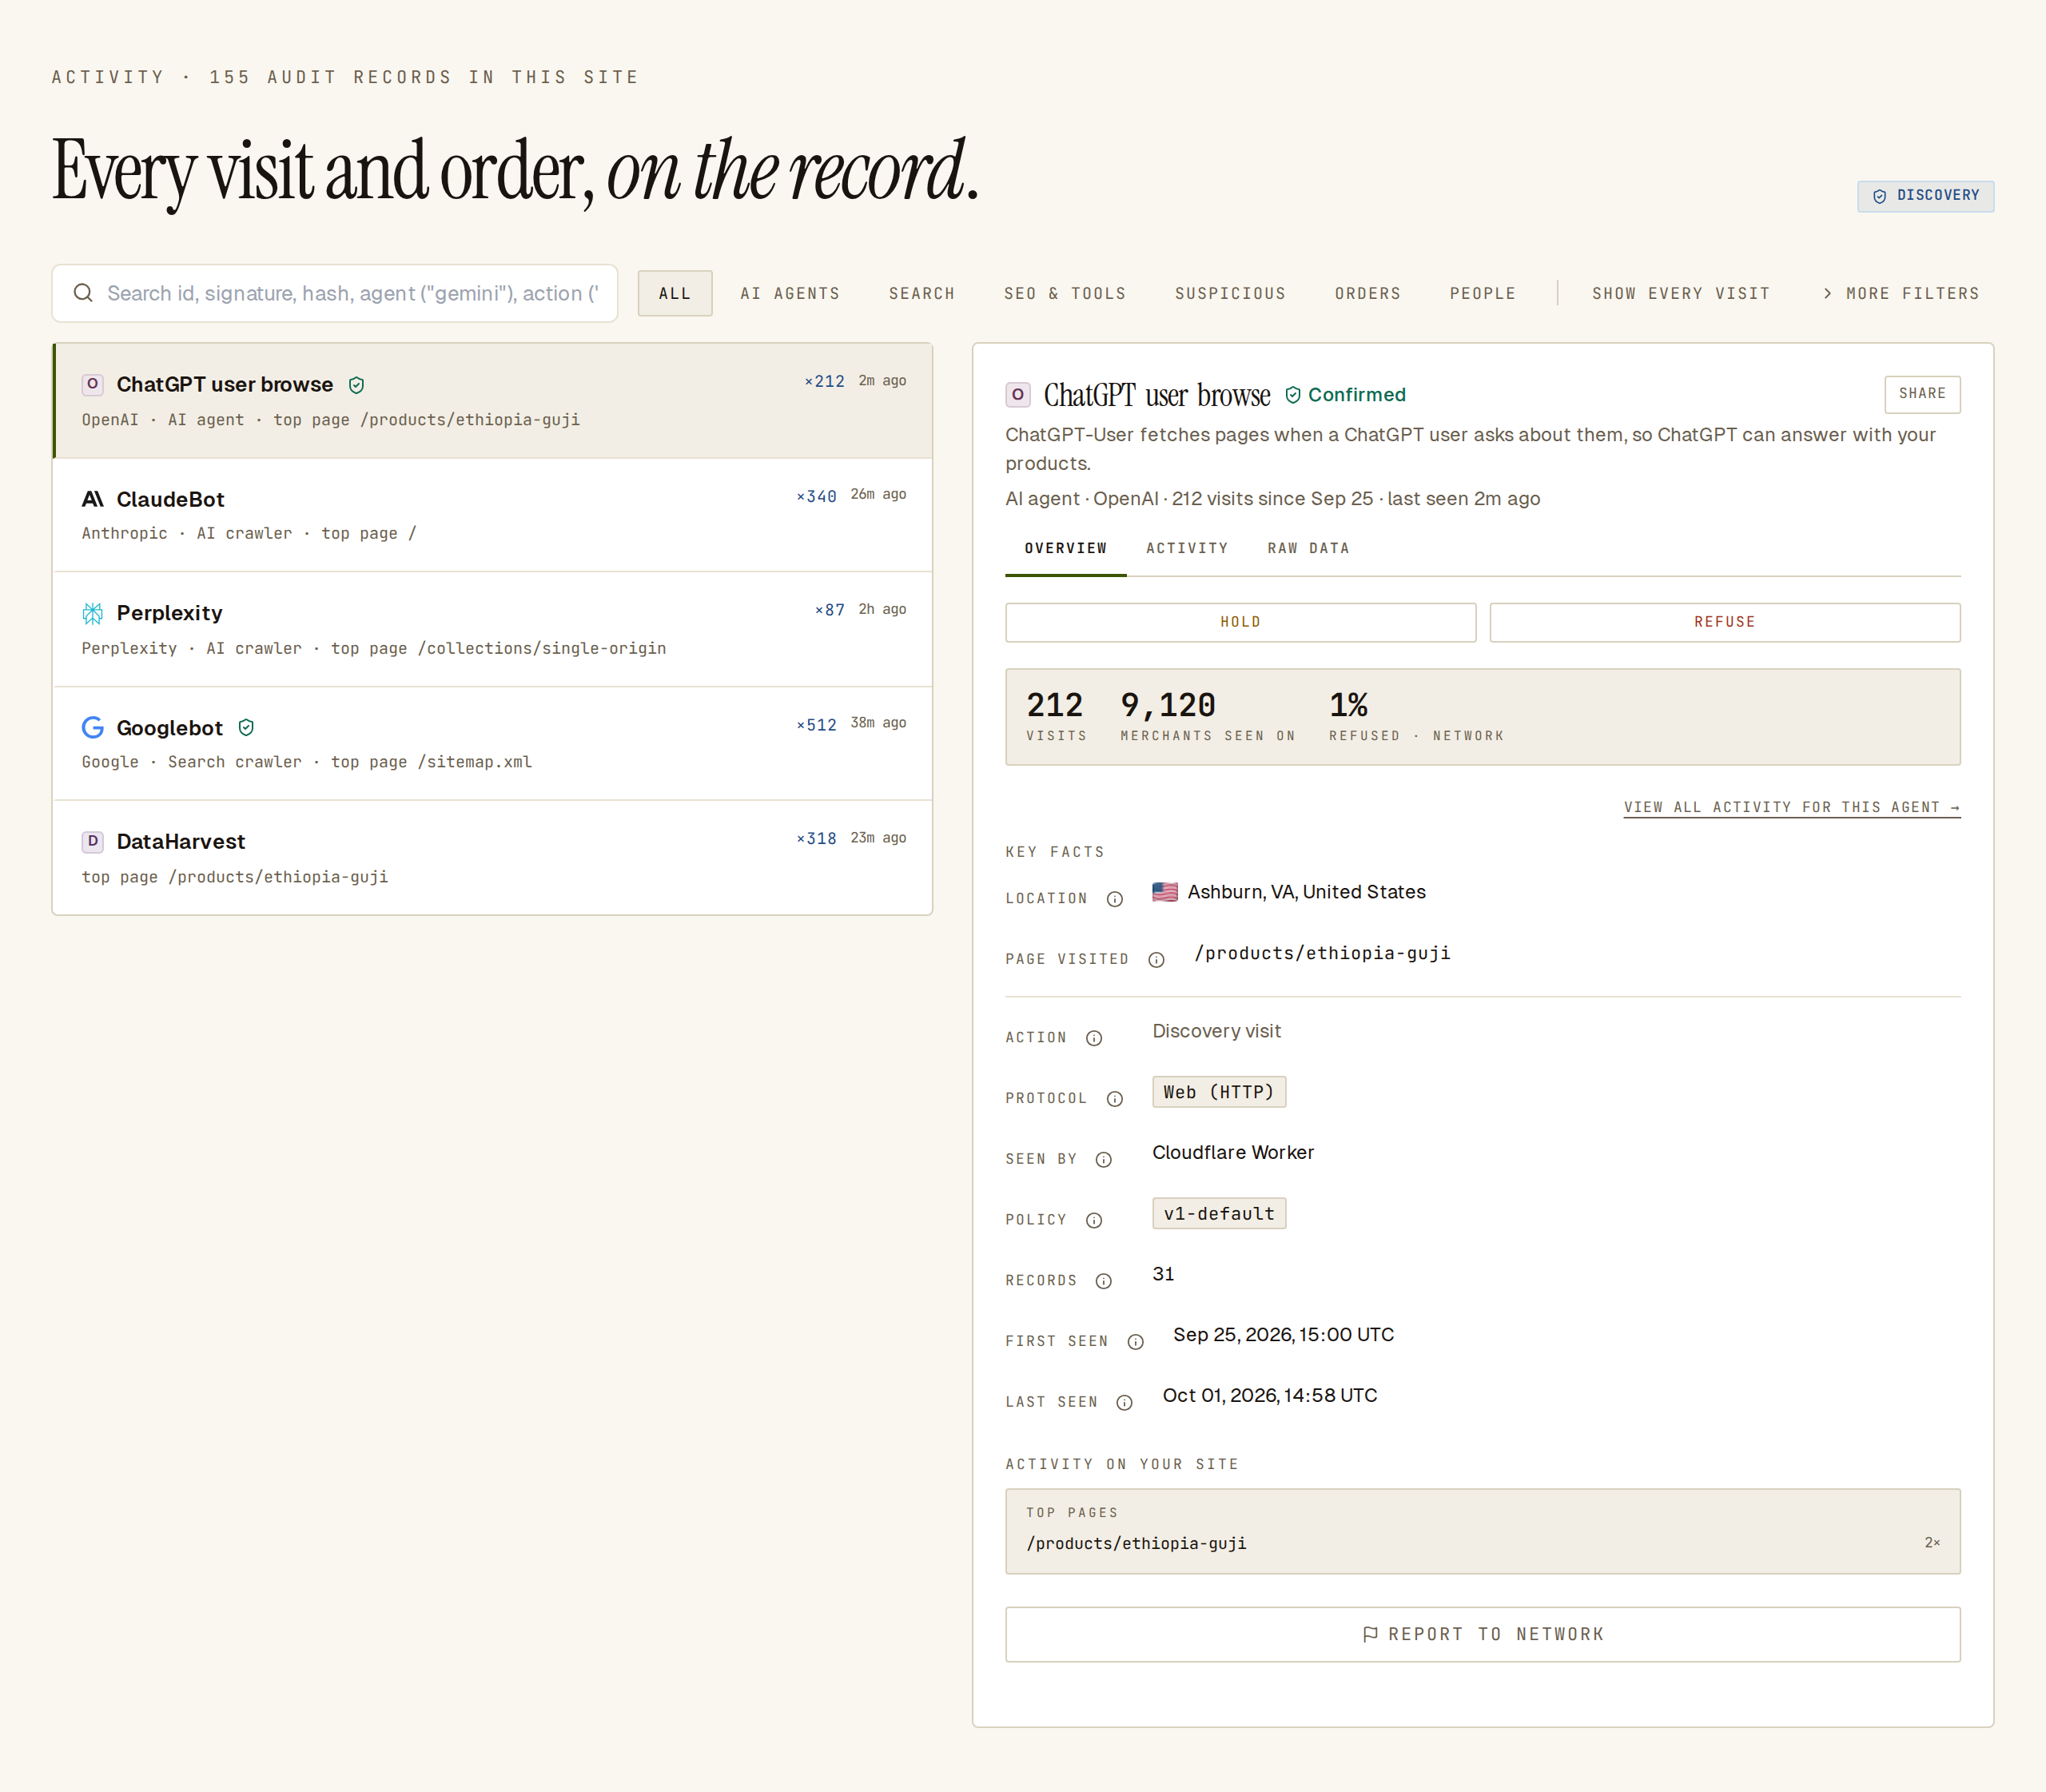Image resolution: width=2046 pixels, height=1792 pixels.
Task: Click the 9,120 merchants seen on stat
Action: click(1208, 716)
